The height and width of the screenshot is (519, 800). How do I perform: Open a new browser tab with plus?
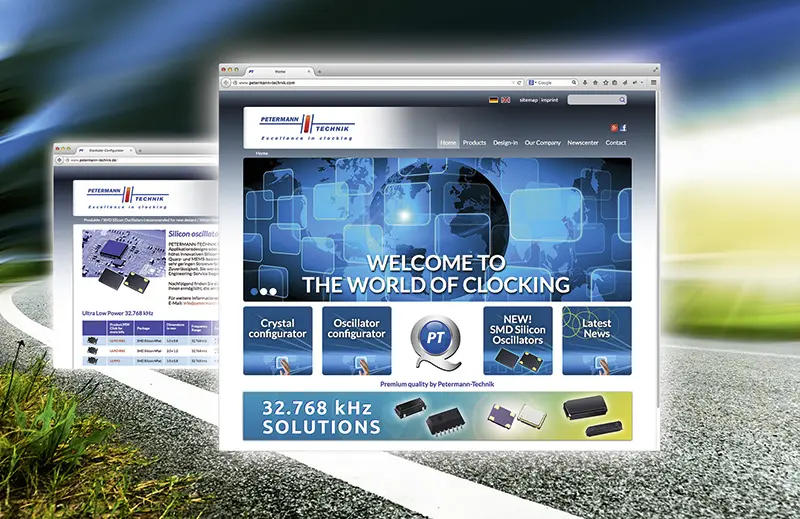pos(319,72)
